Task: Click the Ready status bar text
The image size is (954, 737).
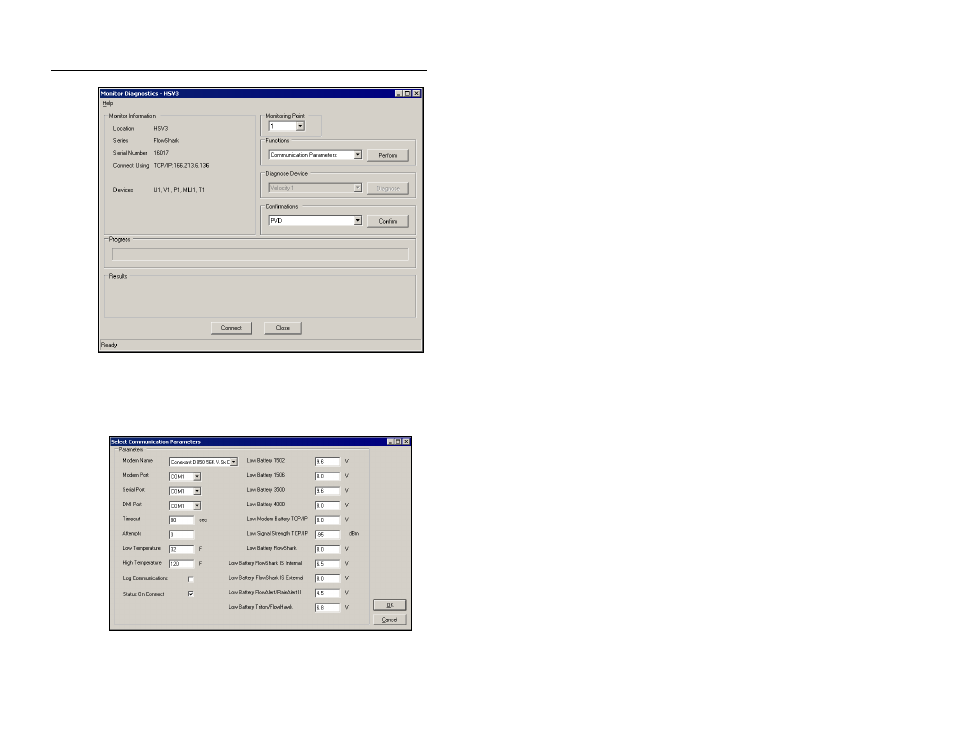Action: [x=109, y=345]
